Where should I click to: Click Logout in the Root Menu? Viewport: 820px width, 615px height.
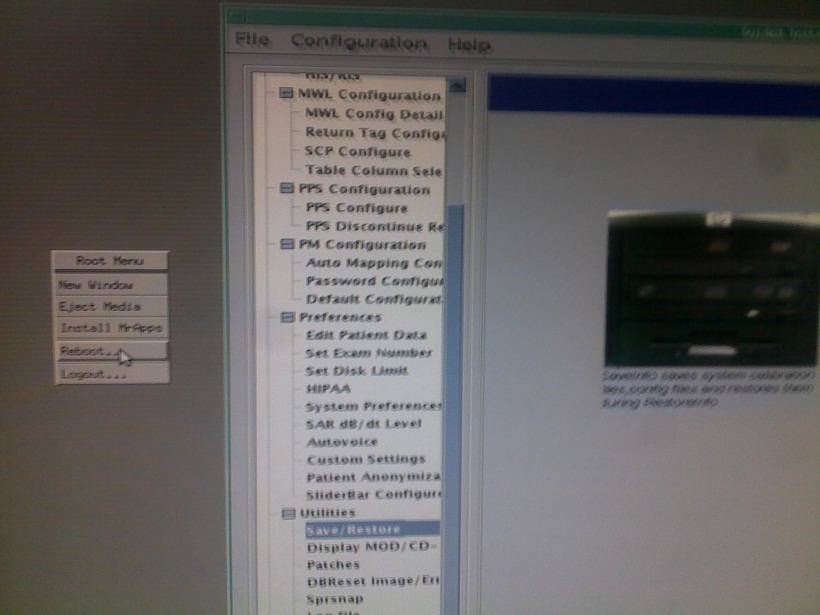94,374
